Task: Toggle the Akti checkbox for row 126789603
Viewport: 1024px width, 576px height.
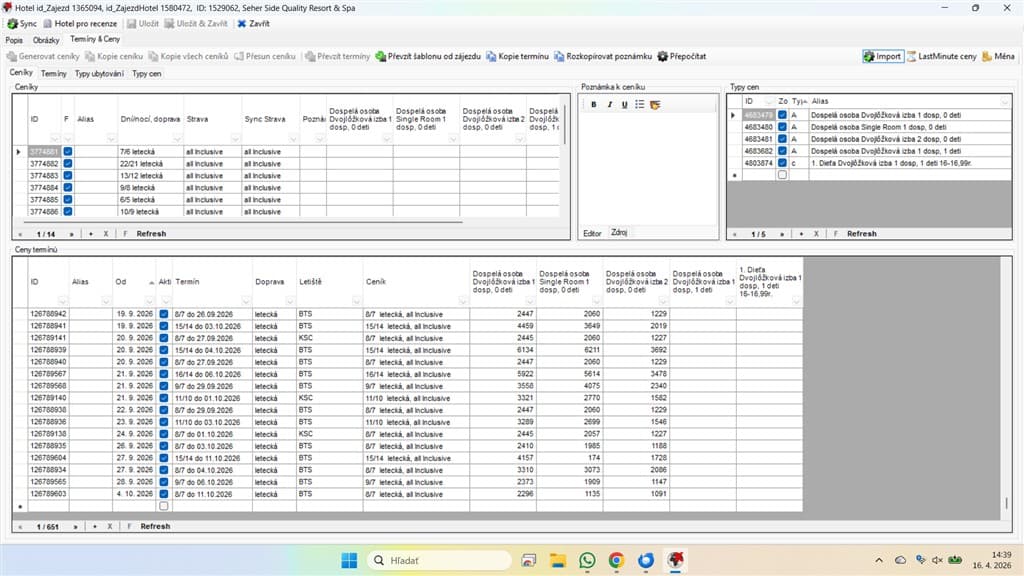Action: (164, 494)
